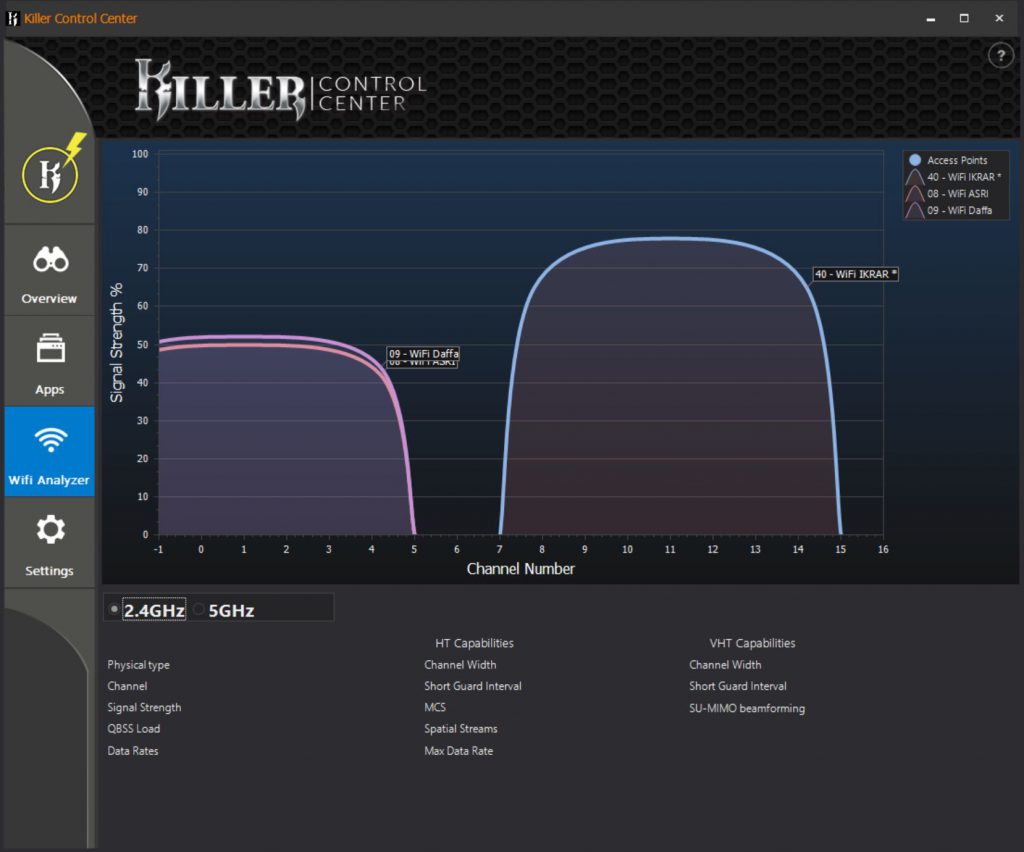
Task: Click the HT Capabilities heading
Action: [x=474, y=643]
